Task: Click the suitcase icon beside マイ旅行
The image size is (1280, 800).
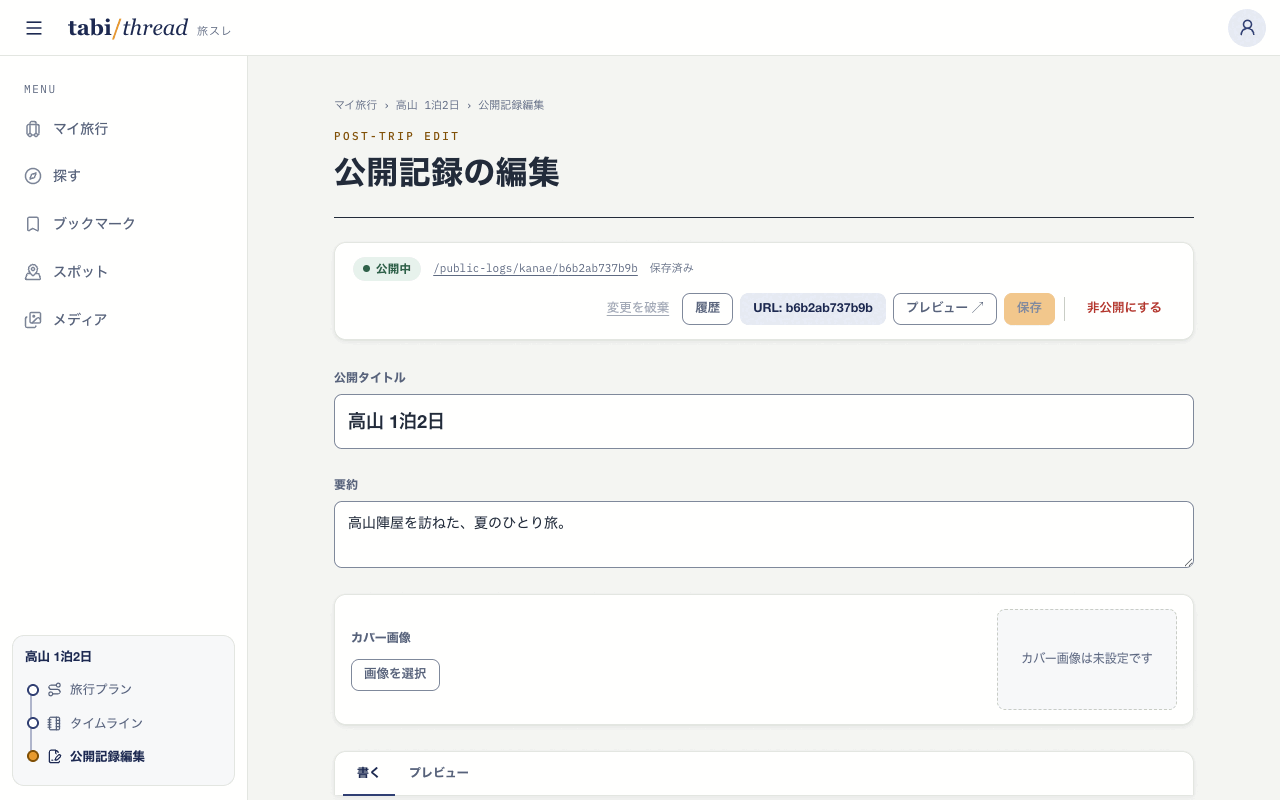Action: (x=33, y=129)
